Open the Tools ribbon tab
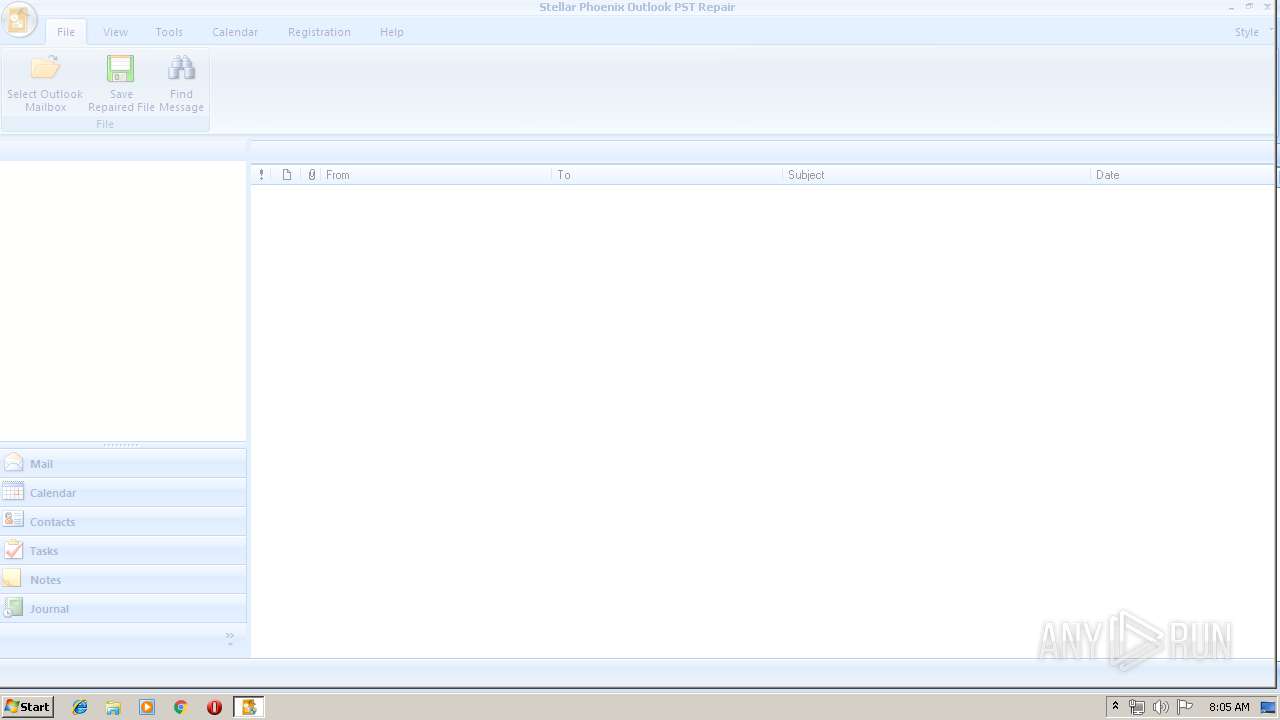This screenshot has height=720, width=1280. pos(169,32)
